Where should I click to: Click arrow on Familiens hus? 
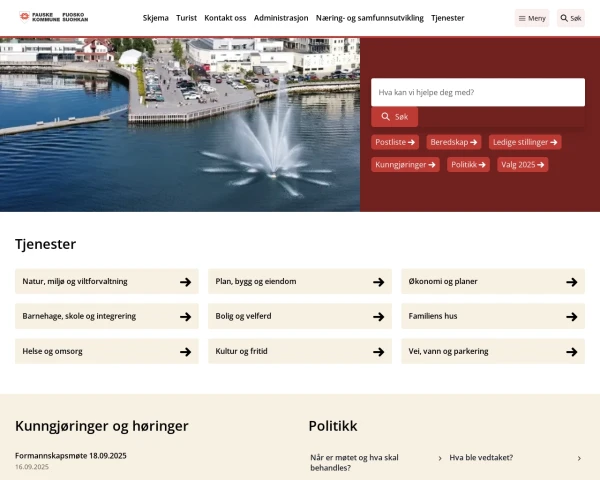pyautogui.click(x=571, y=317)
